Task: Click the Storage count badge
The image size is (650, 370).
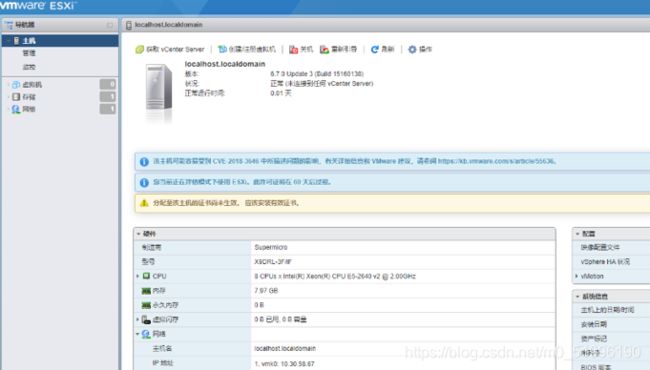Action: click(108, 97)
